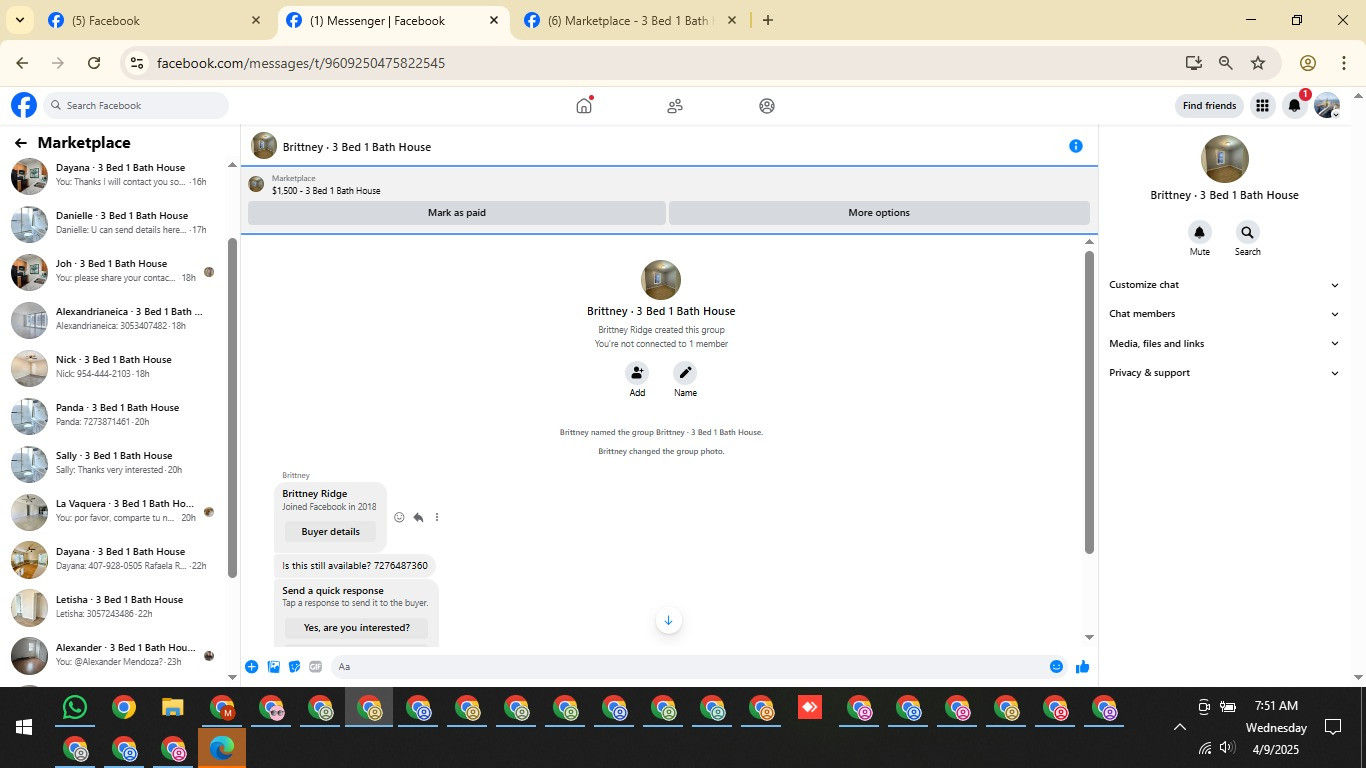Open the Friends icon in top navigation
This screenshot has height=768, width=1366.
click(675, 105)
